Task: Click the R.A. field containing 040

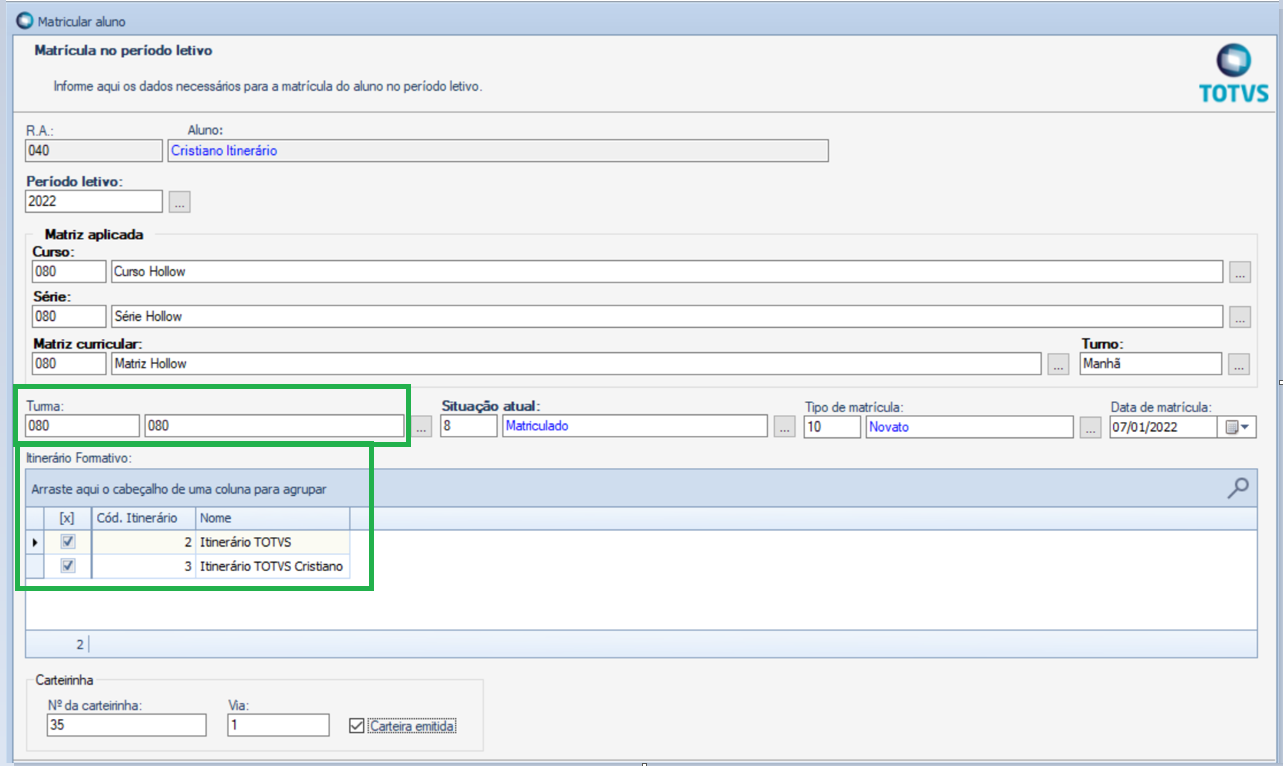Action: coord(93,150)
